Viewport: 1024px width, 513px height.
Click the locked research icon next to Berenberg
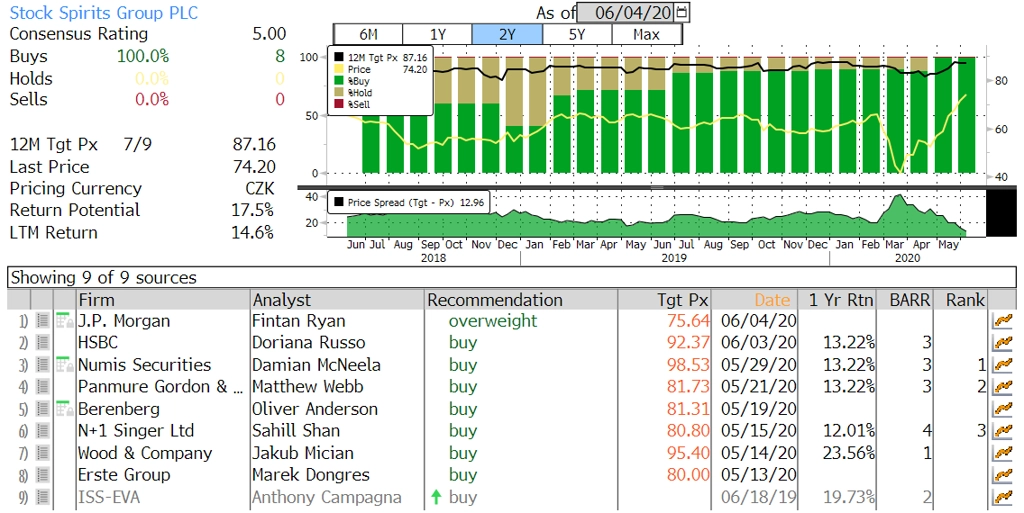point(65,409)
